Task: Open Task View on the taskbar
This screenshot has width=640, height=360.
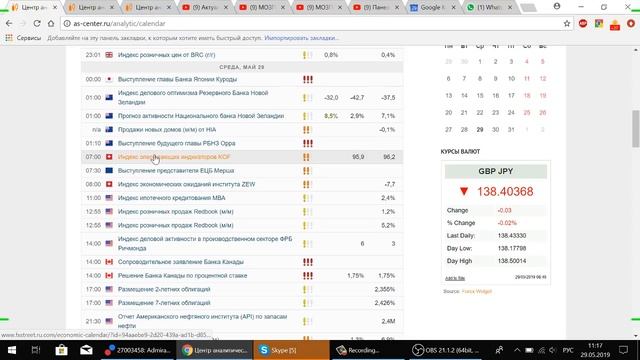Action: coord(36,350)
